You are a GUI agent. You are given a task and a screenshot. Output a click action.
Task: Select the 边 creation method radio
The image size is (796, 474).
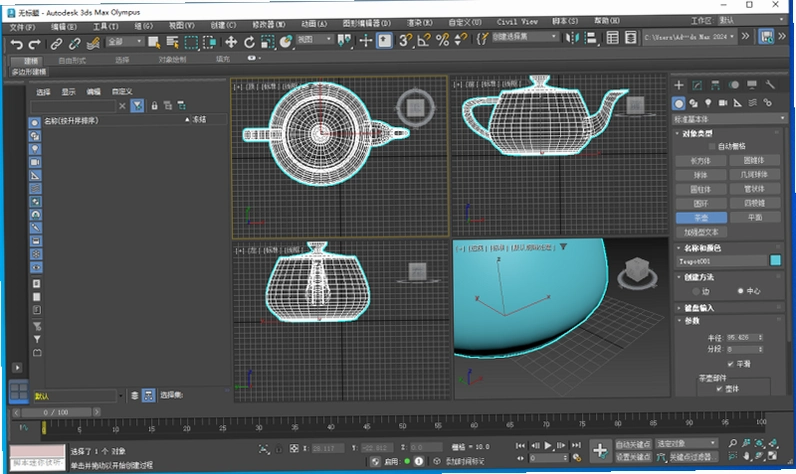click(x=696, y=291)
